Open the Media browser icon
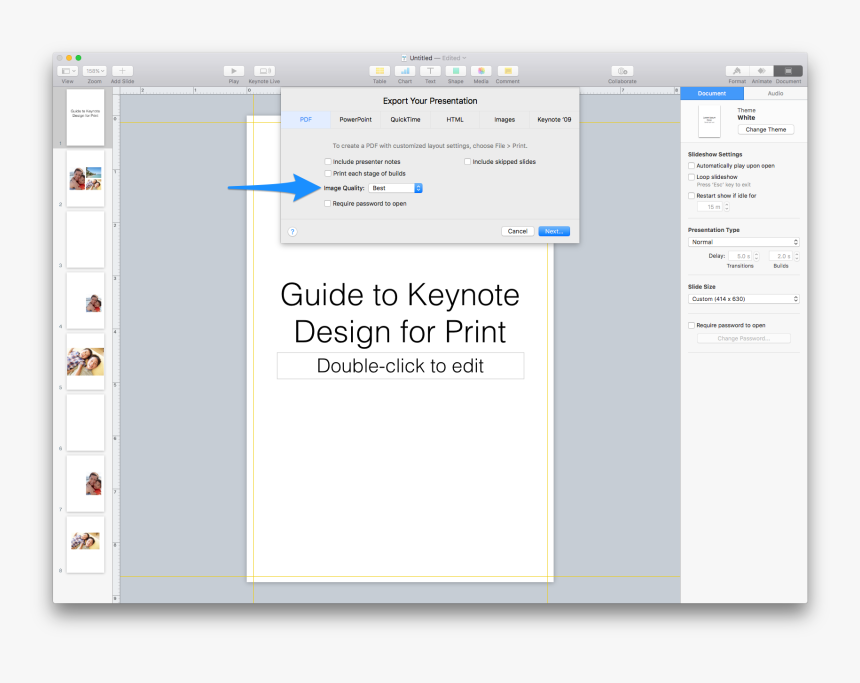The width and height of the screenshot is (860, 683). coord(481,71)
